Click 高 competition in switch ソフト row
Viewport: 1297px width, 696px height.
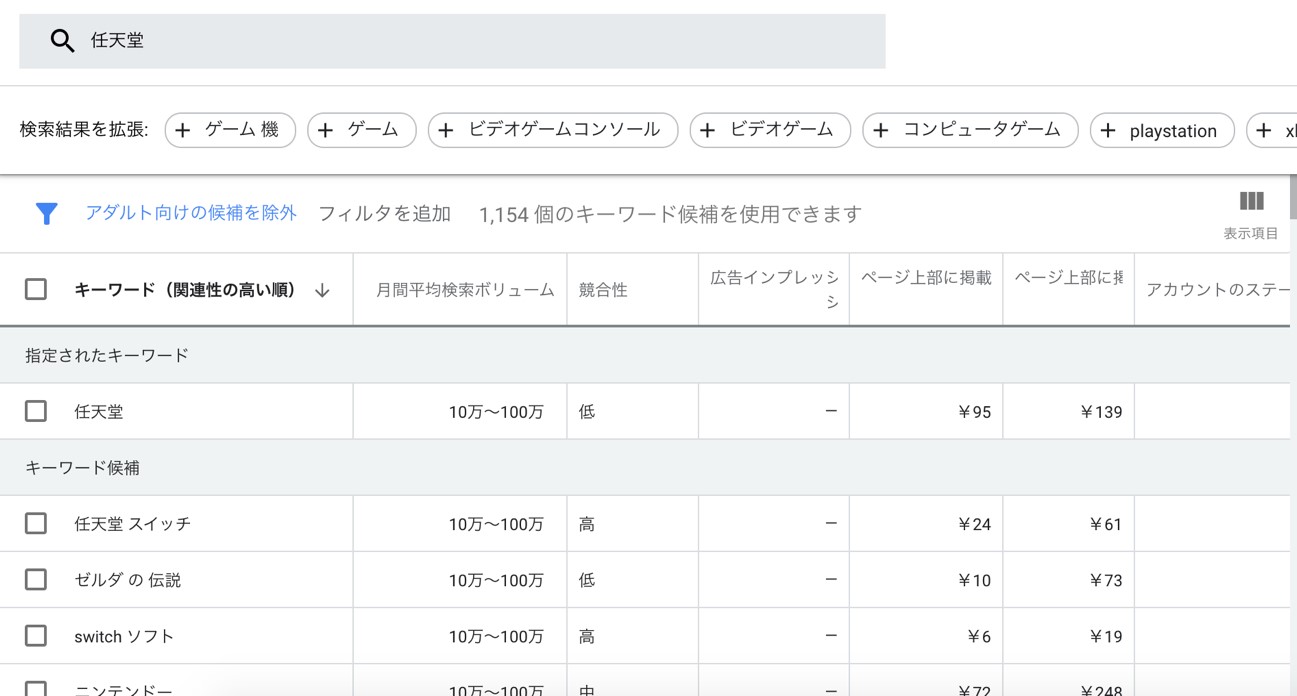click(587, 636)
